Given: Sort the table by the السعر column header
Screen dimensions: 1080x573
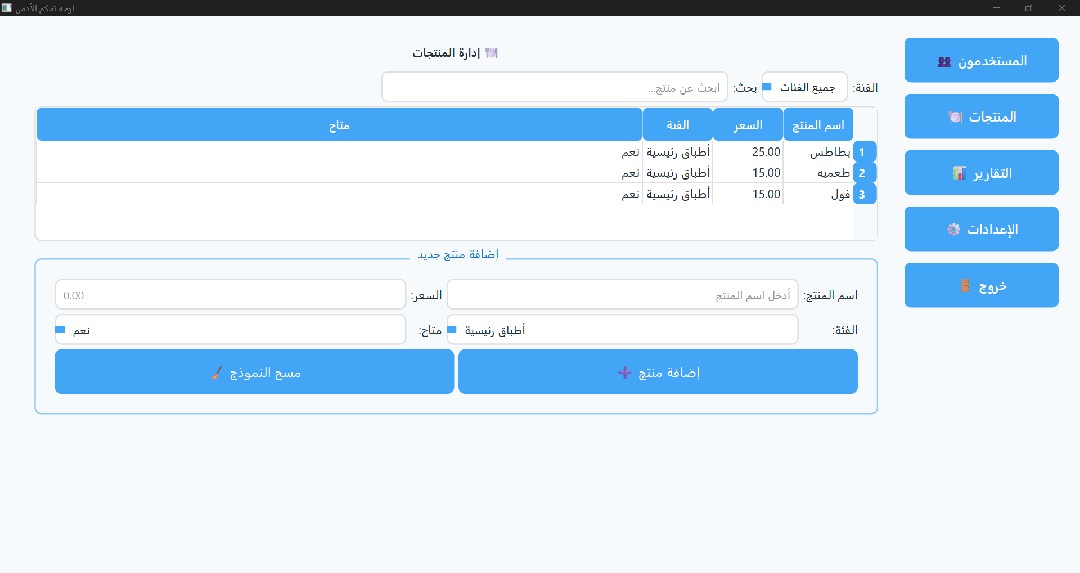Looking at the screenshot, I should click(747, 125).
